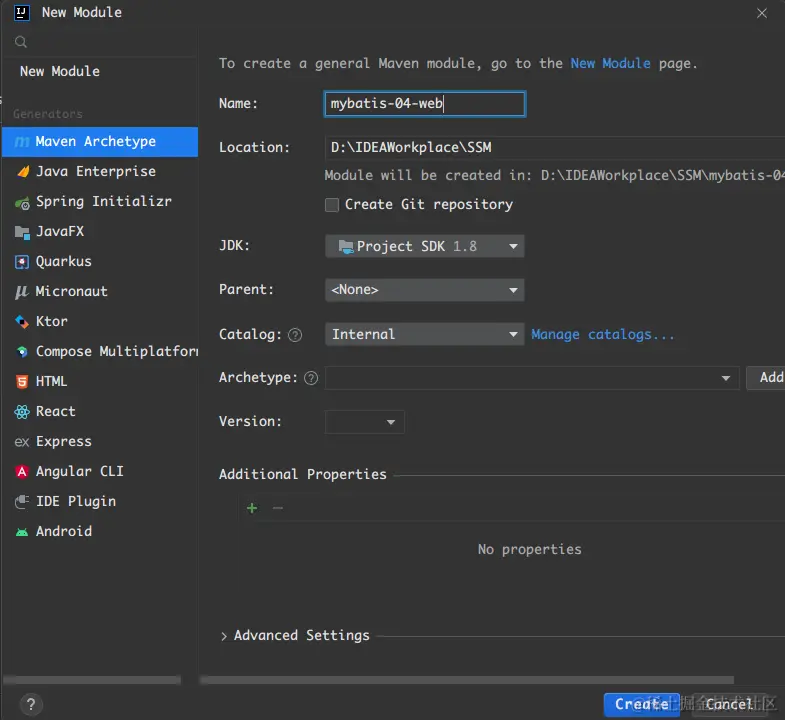
Task: Open the Archetype help question icon
Action: (x=311, y=378)
